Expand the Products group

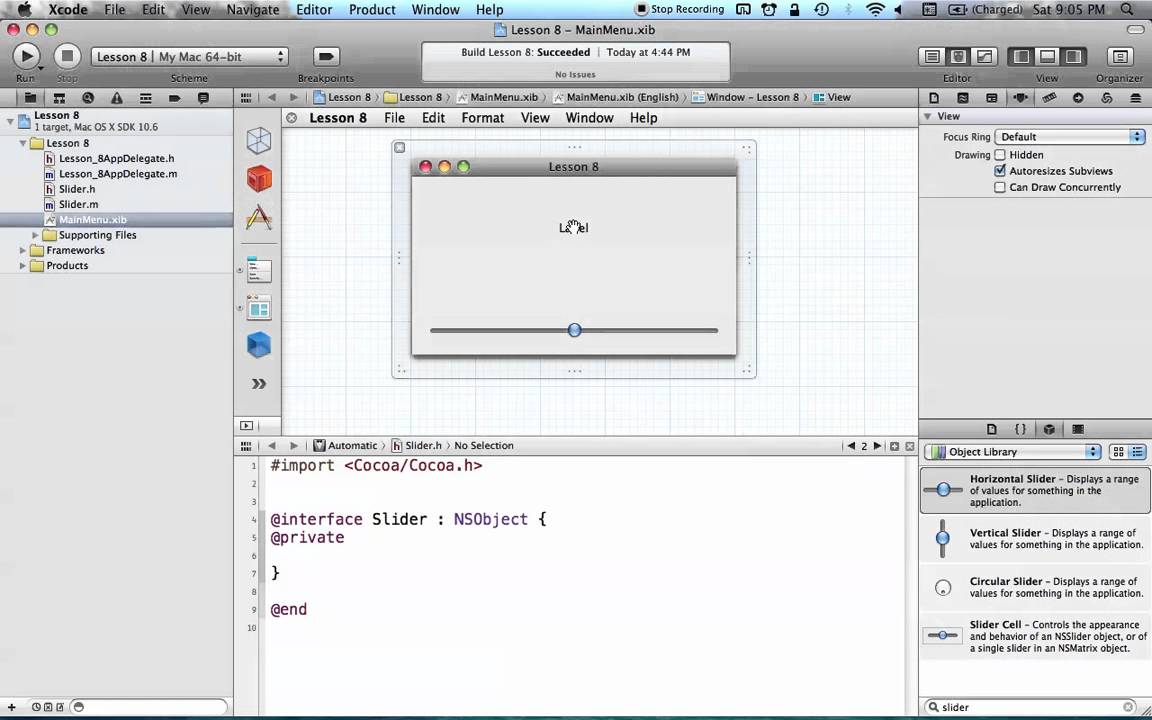23,266
